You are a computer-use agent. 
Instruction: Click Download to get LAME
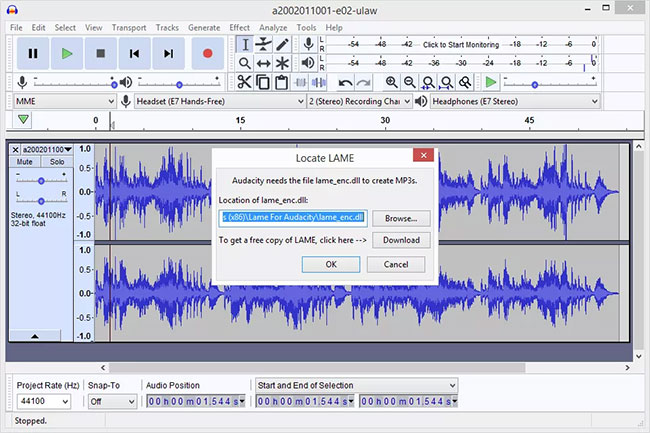click(x=401, y=240)
